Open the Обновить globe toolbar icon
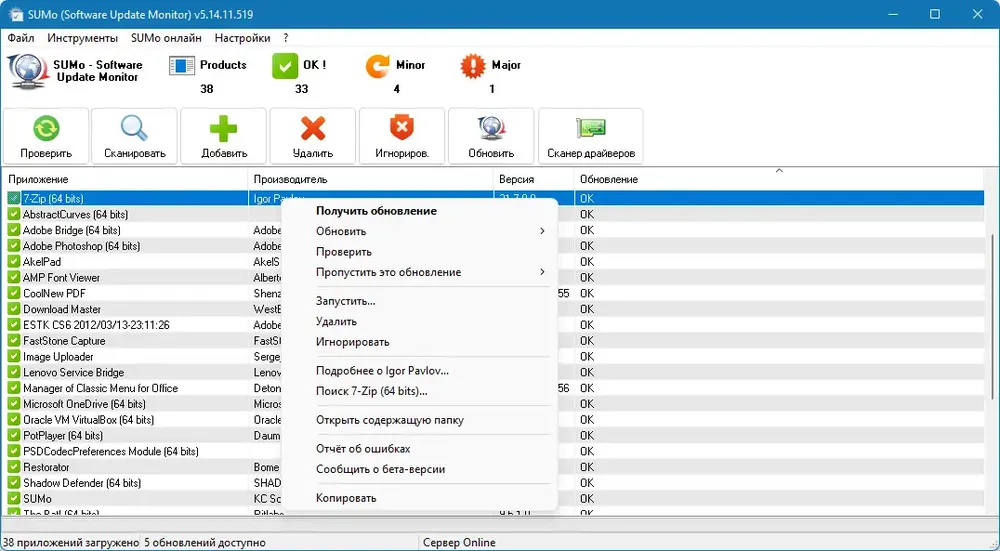The image size is (1000, 551). (491, 129)
